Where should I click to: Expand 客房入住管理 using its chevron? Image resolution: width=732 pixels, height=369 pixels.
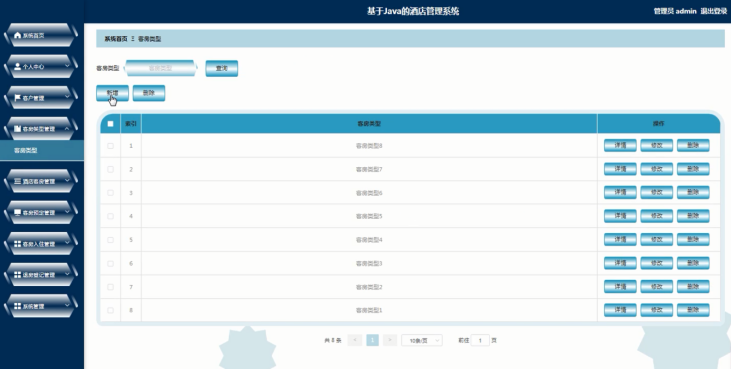click(67, 243)
